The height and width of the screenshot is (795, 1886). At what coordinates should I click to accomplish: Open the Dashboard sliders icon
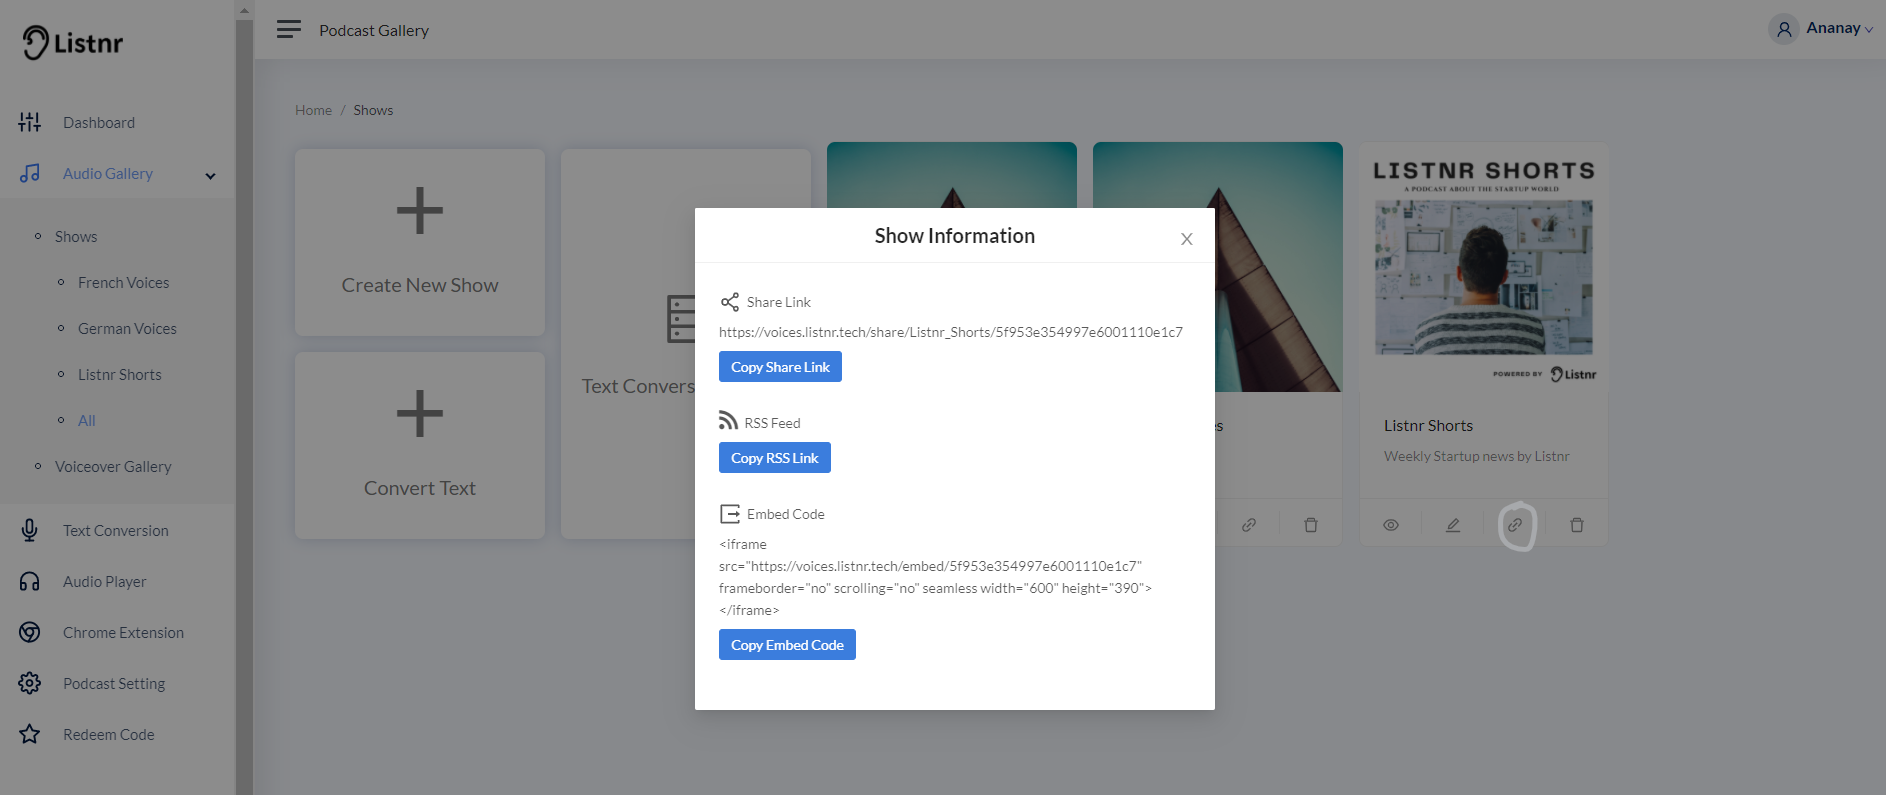30,122
